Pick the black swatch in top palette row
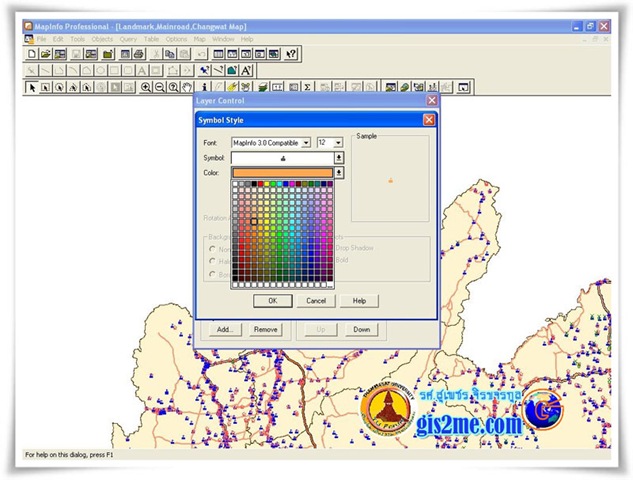 click(254, 184)
